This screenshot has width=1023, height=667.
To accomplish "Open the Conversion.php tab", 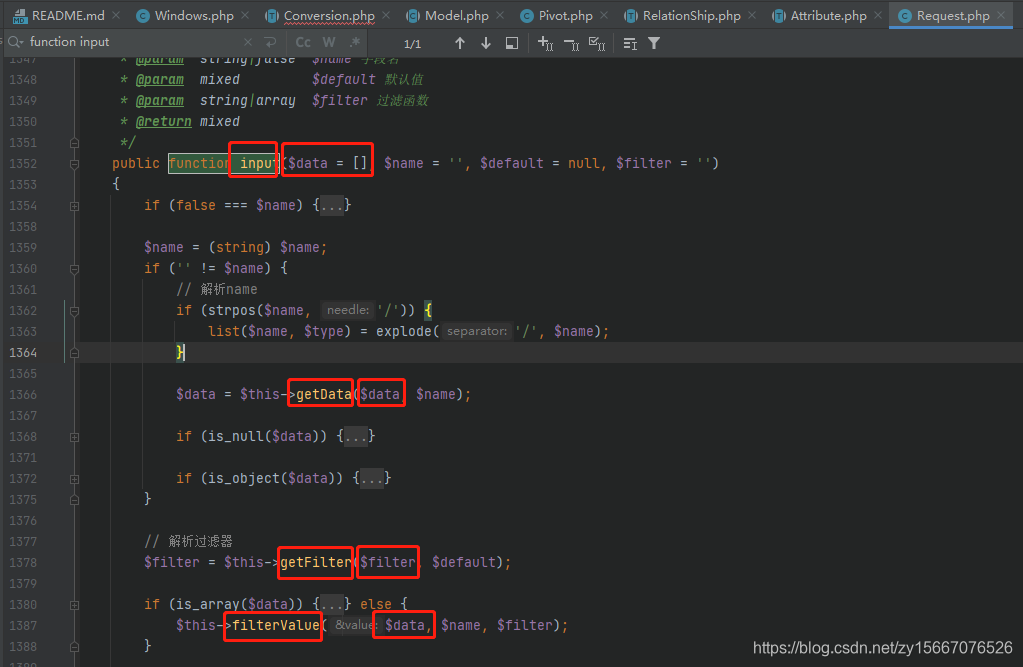I will tap(329, 16).
